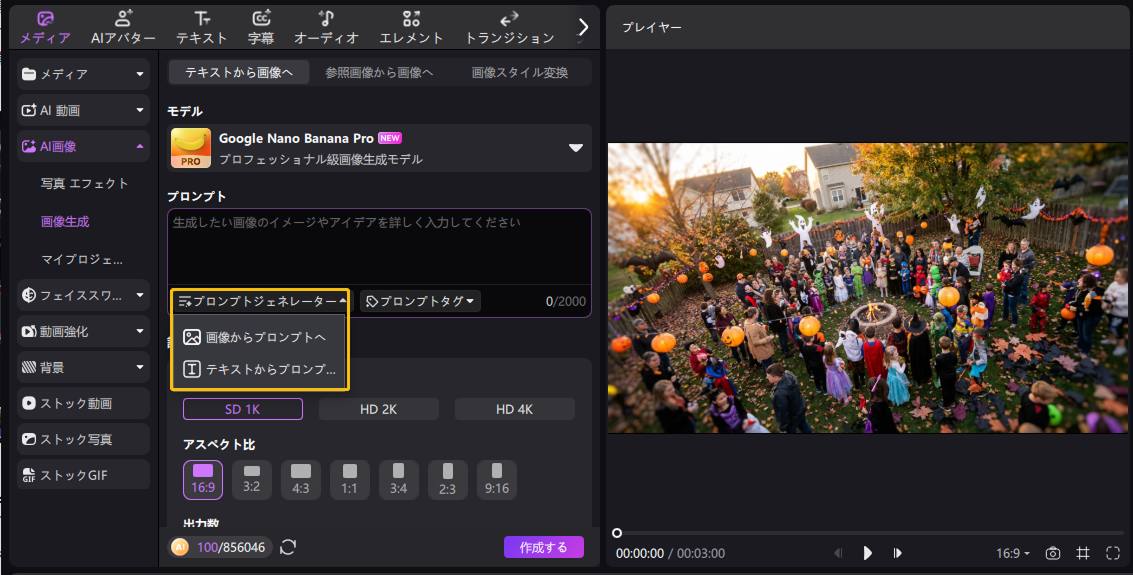Image resolution: width=1133 pixels, height=575 pixels.
Task: Step forward one frame in player
Action: click(897, 553)
